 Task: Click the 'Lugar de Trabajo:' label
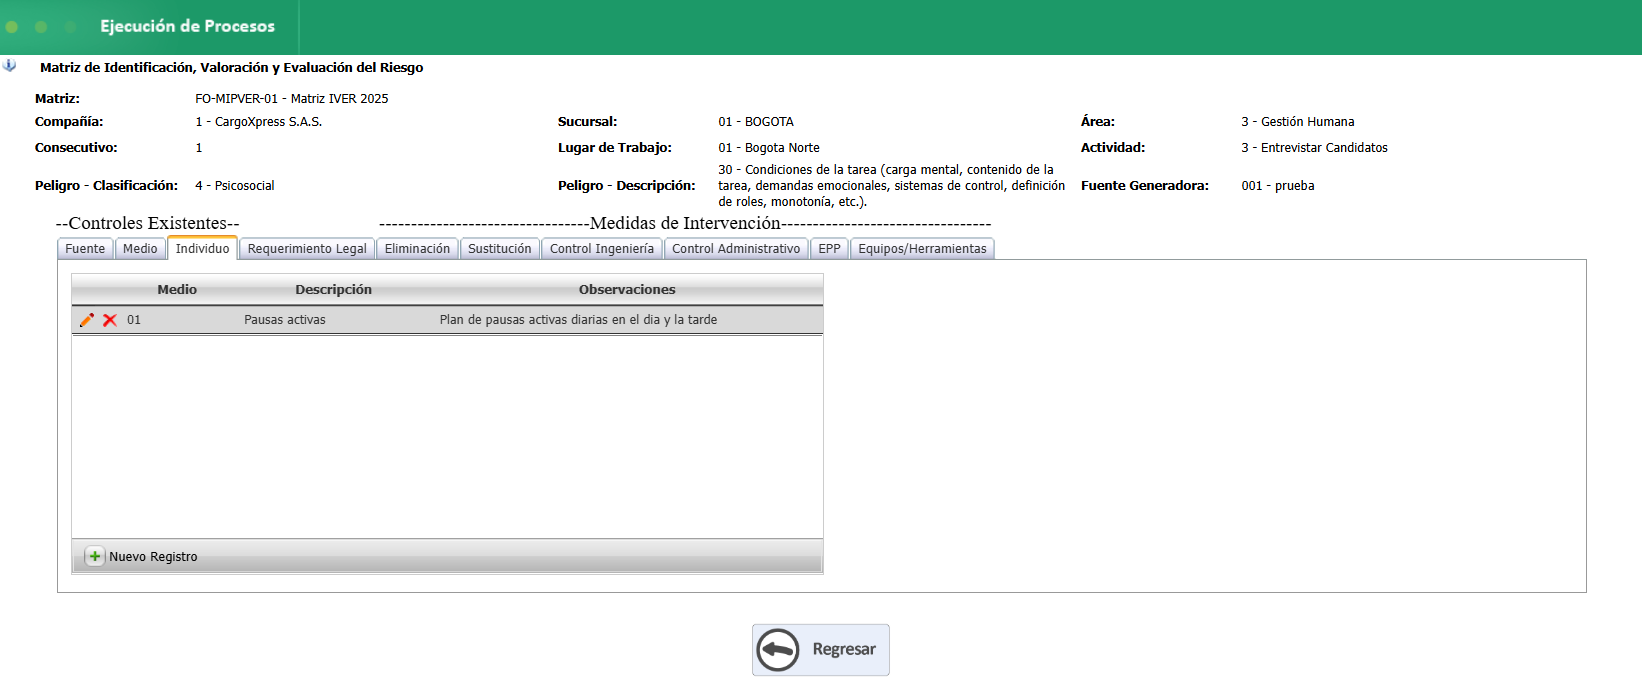[615, 148]
